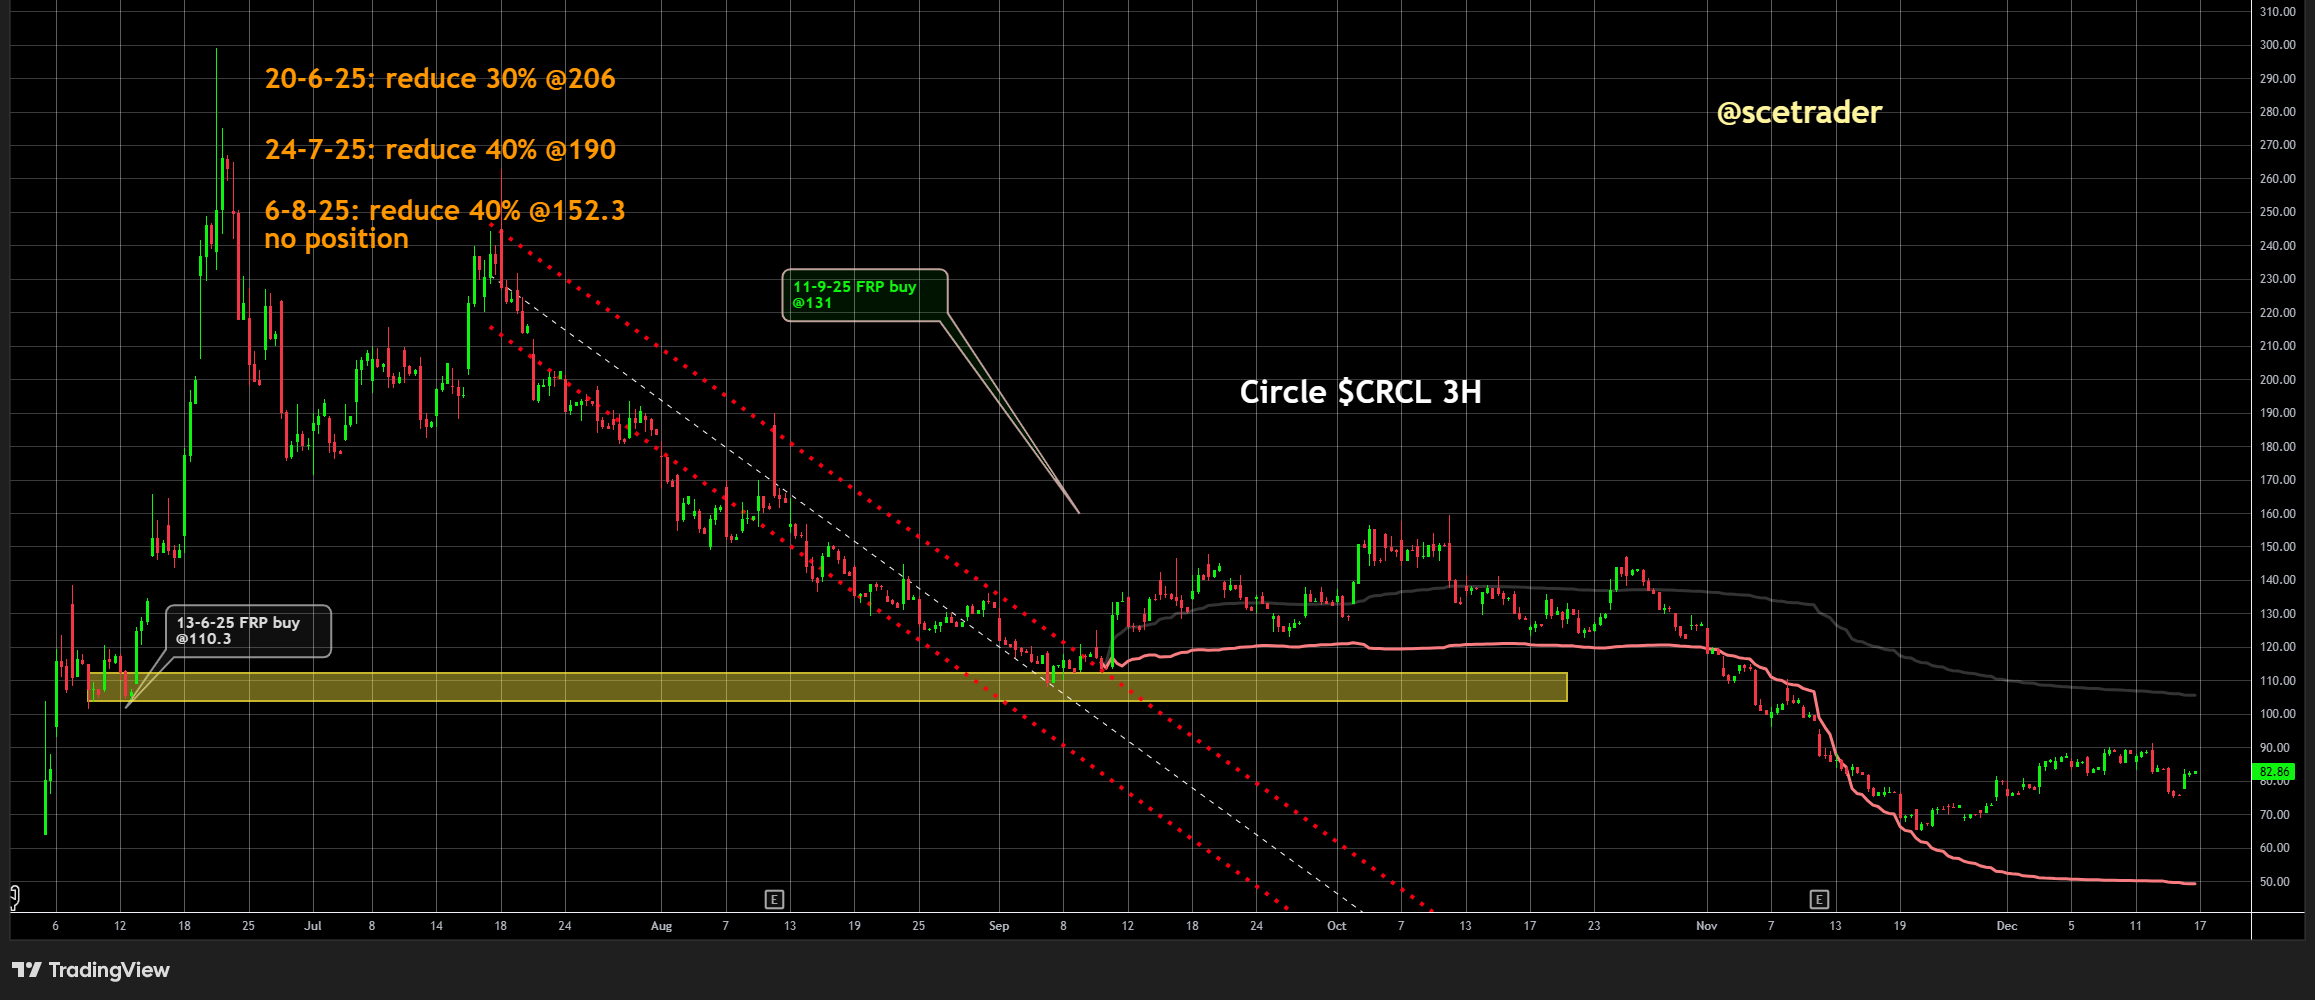Click the 'Sep' label on the time axis

tap(999, 926)
